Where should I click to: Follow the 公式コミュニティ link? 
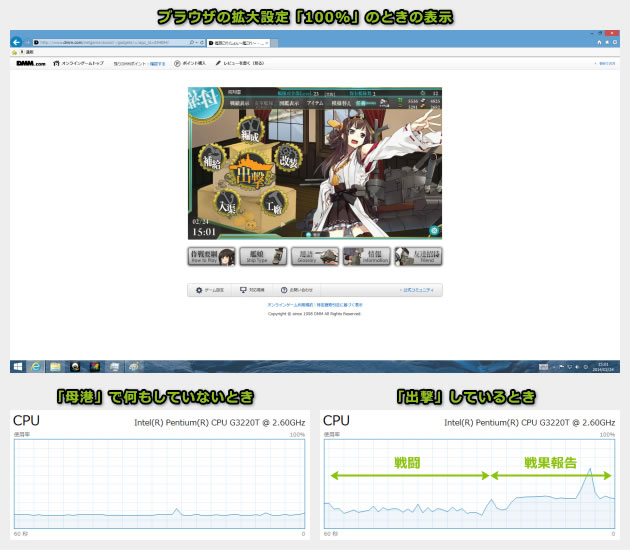pos(417,290)
